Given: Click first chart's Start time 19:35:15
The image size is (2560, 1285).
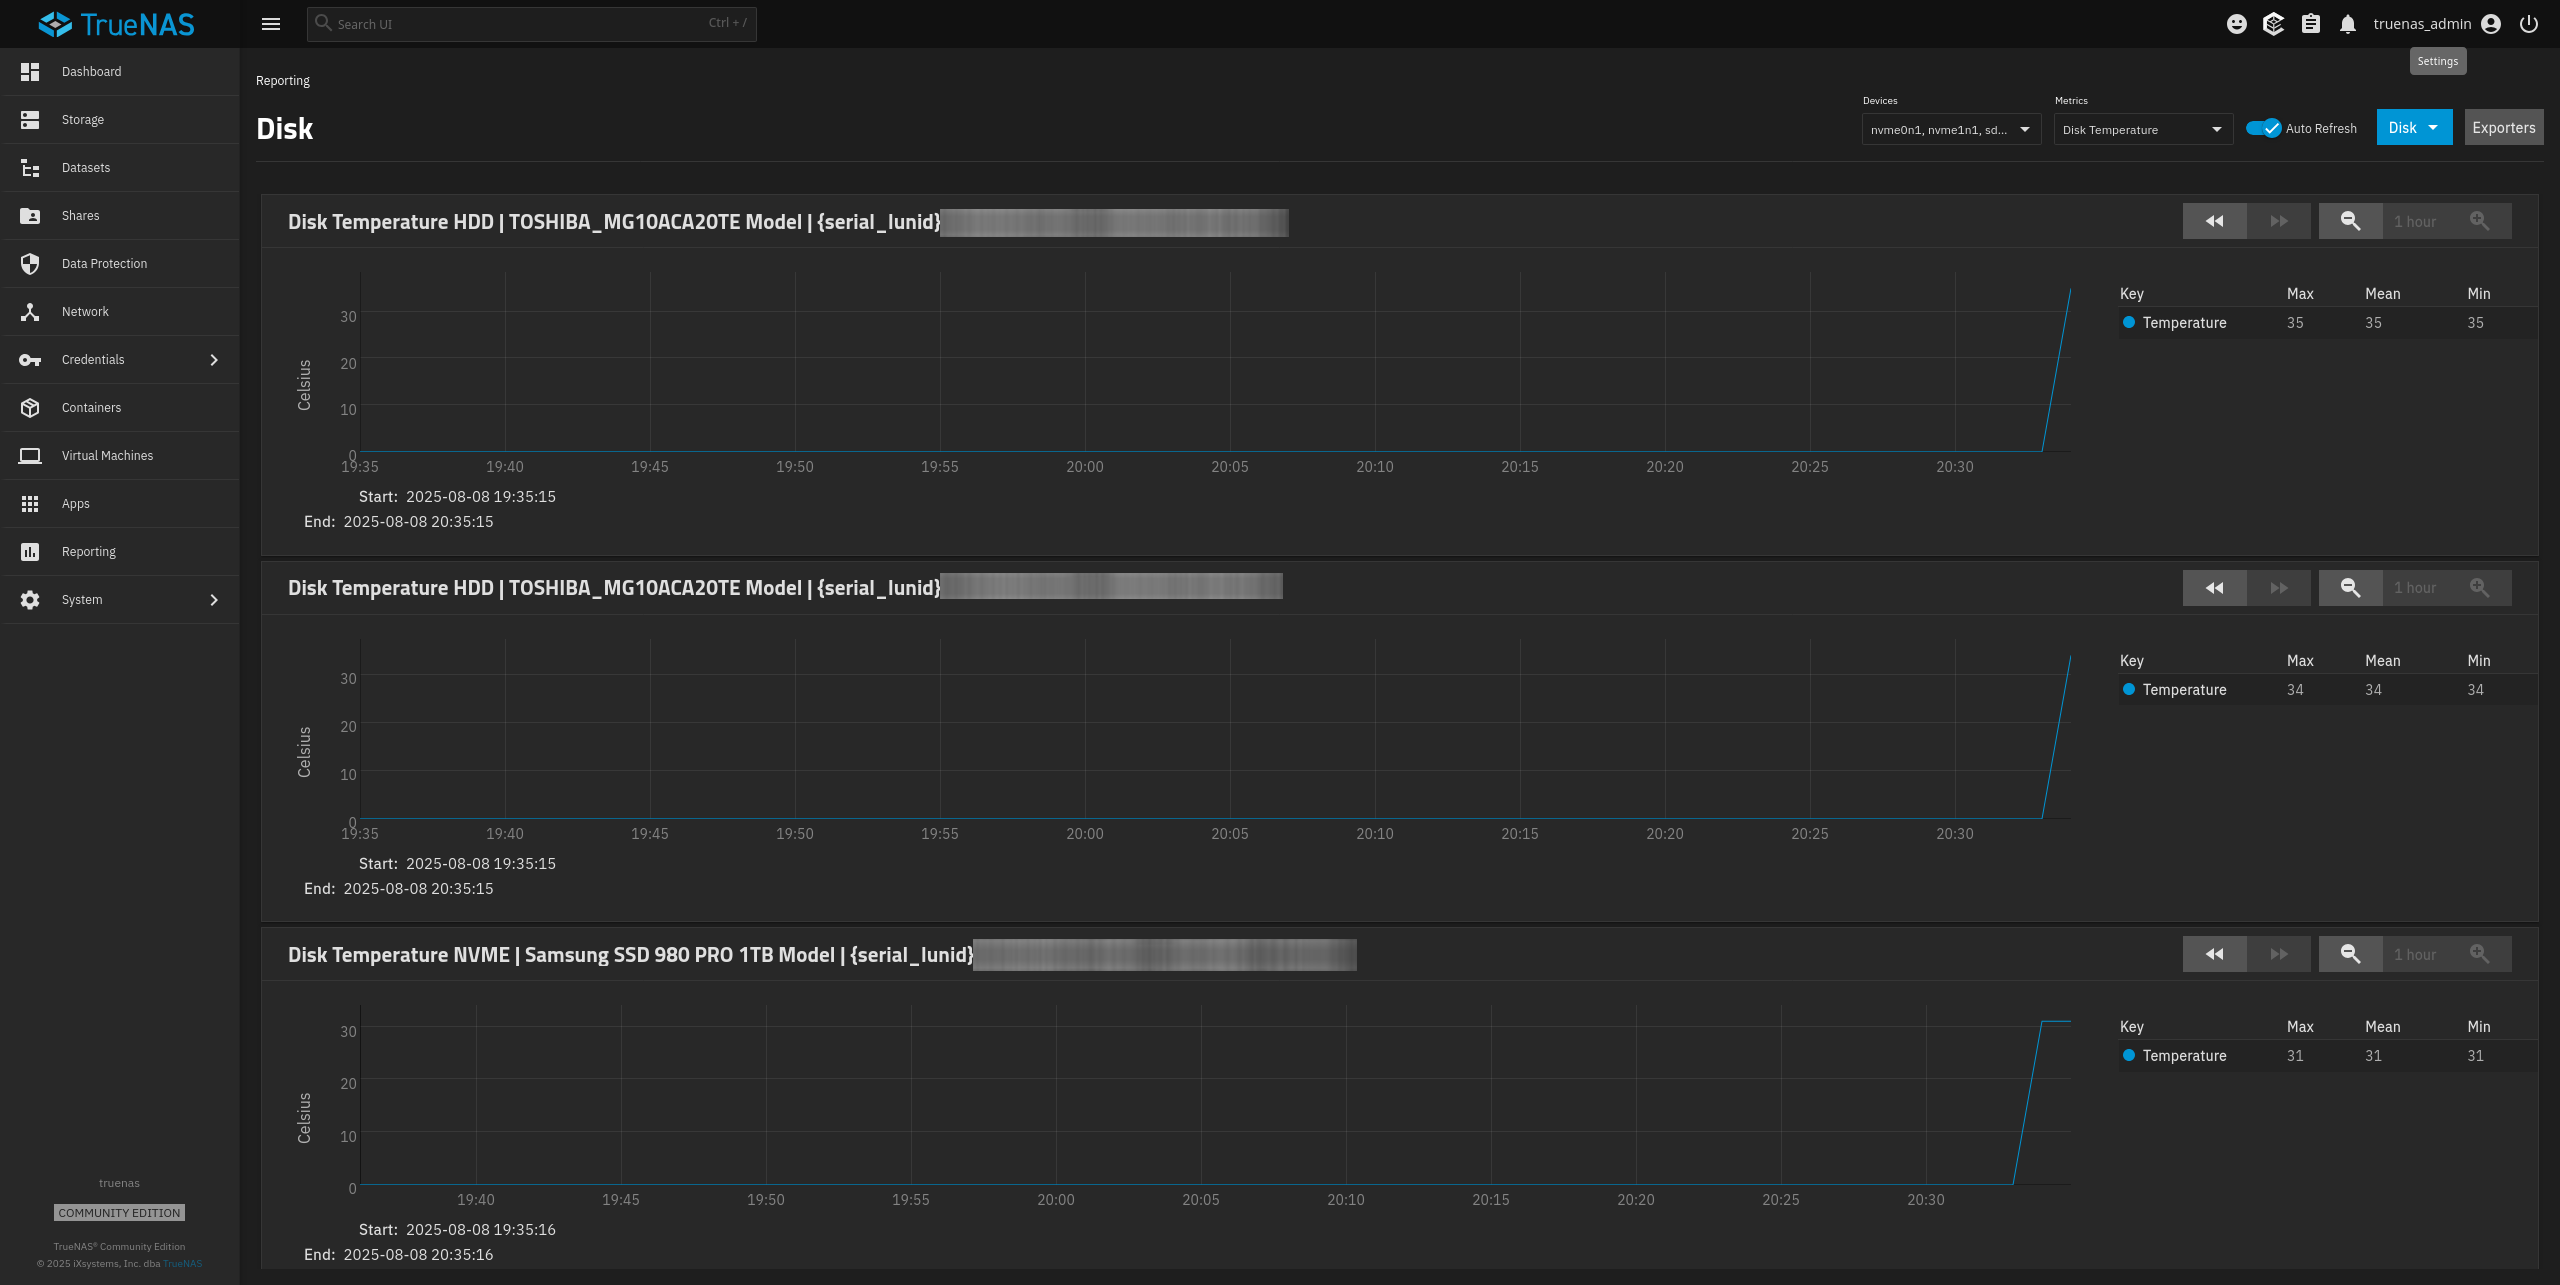Looking at the screenshot, I should click(481, 497).
